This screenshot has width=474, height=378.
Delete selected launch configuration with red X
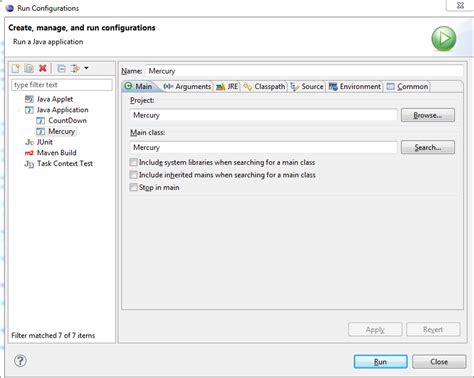43,68
